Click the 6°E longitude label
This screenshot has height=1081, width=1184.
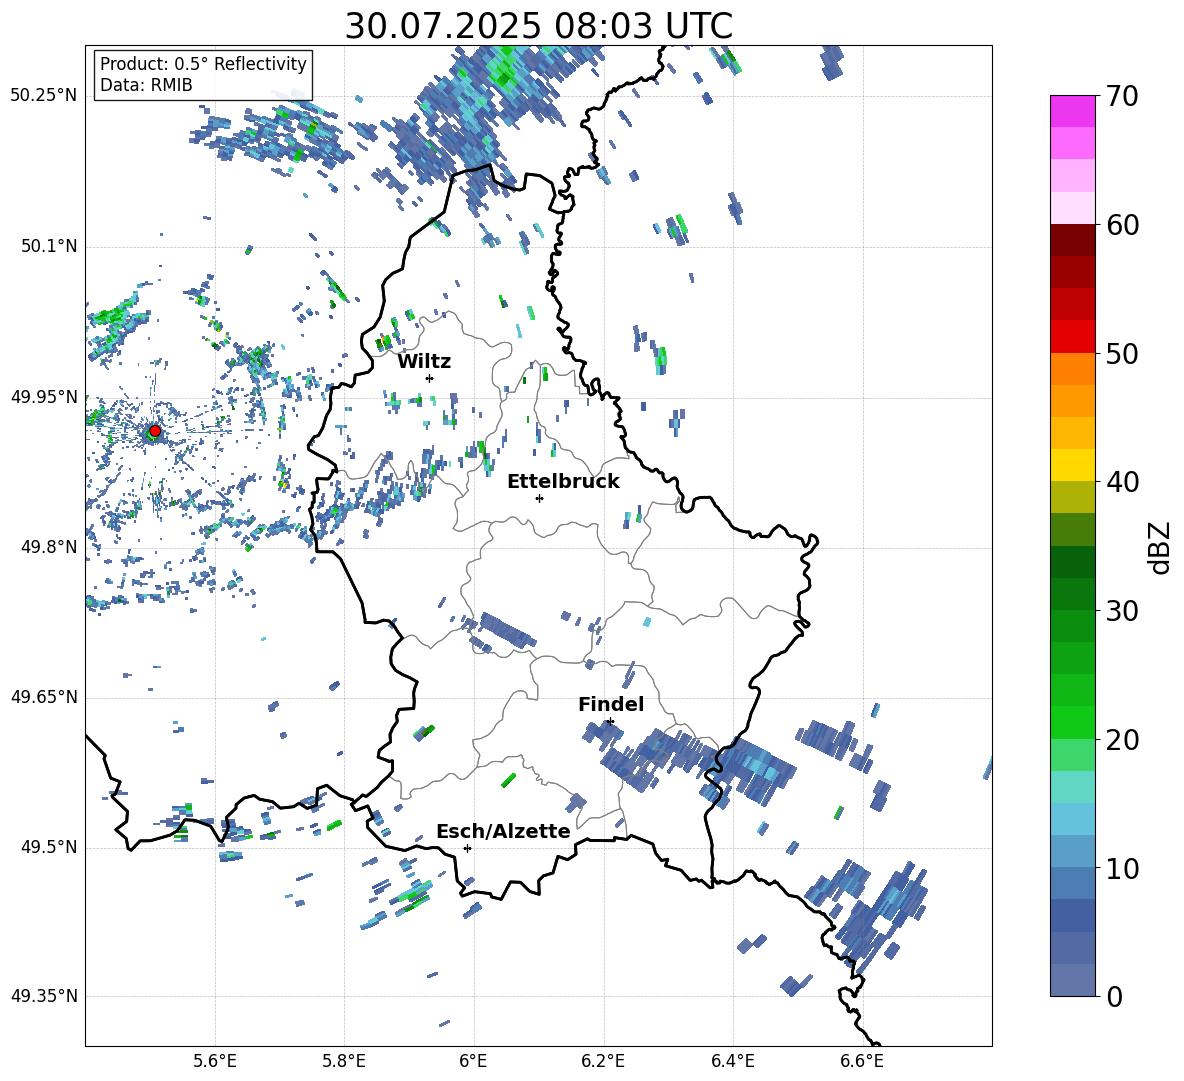[473, 1061]
